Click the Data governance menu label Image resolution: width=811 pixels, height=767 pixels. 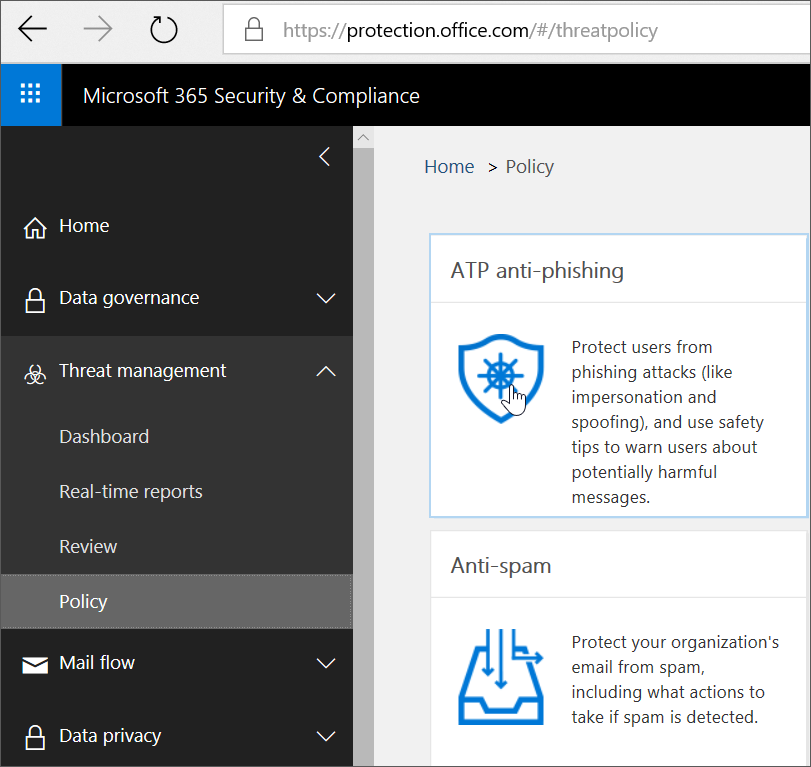129,298
